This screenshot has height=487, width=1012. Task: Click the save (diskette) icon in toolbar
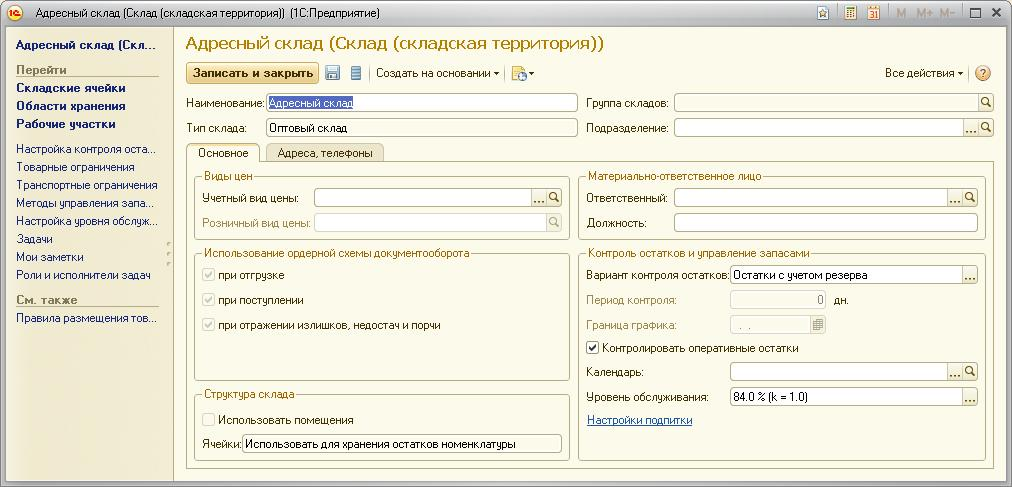(332, 74)
